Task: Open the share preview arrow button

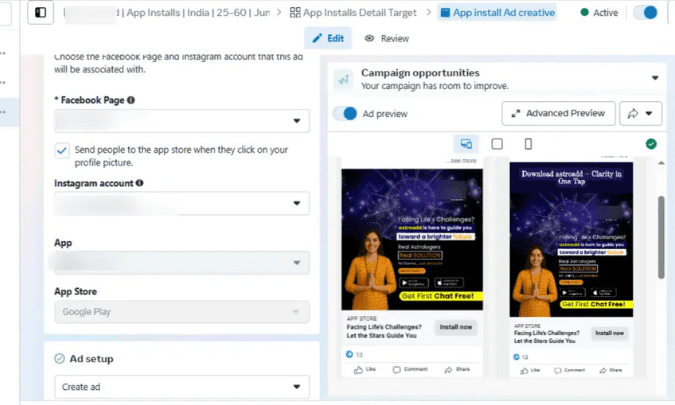Action: (x=641, y=113)
